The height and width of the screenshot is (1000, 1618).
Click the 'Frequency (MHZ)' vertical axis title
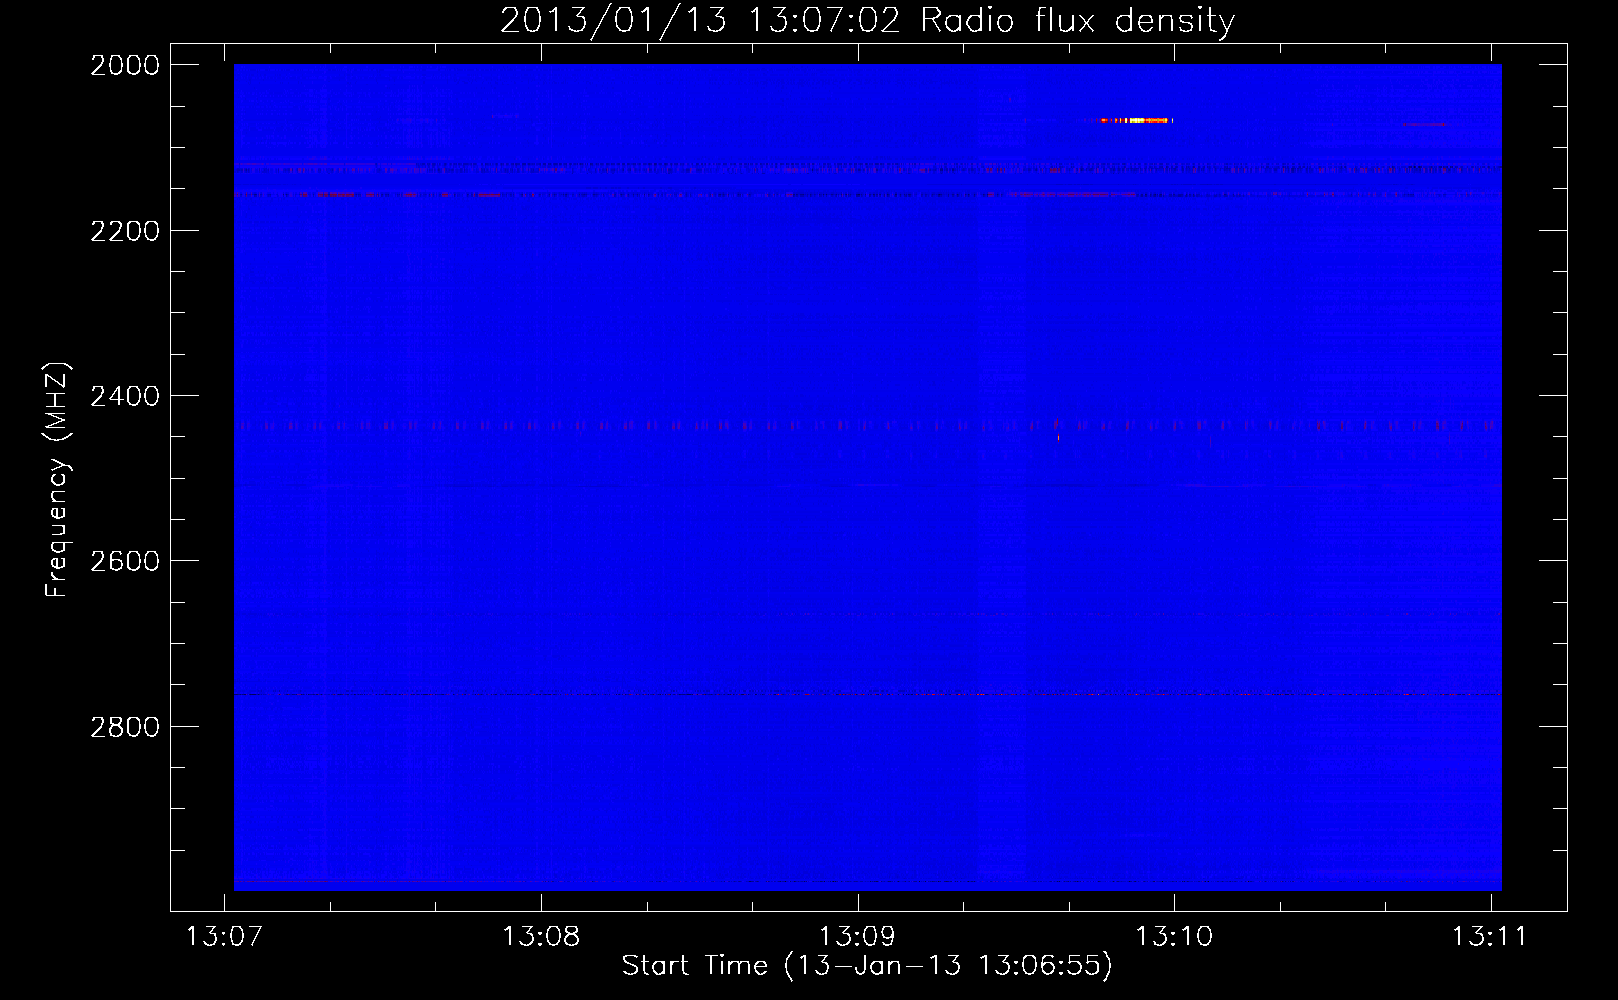(57, 480)
